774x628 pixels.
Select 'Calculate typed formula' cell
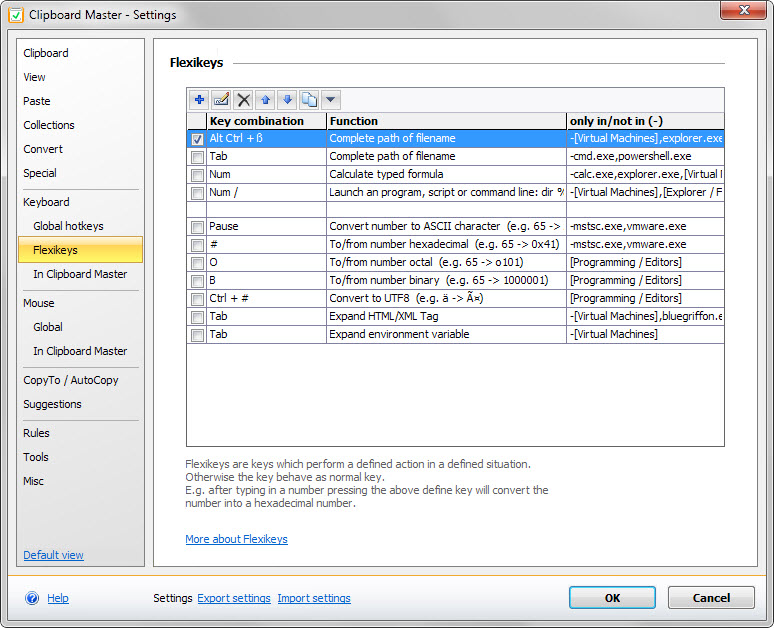pyautogui.click(x=446, y=174)
